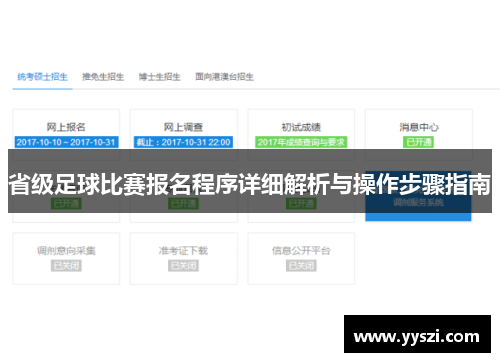Open the 网上报名 card title
Image resolution: width=500 pixels, height=362 pixels.
[66, 127]
